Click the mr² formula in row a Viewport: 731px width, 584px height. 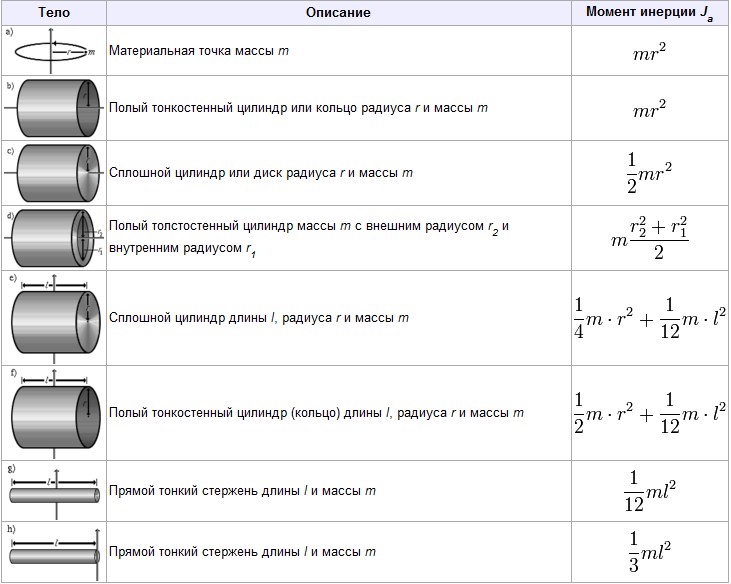point(650,52)
